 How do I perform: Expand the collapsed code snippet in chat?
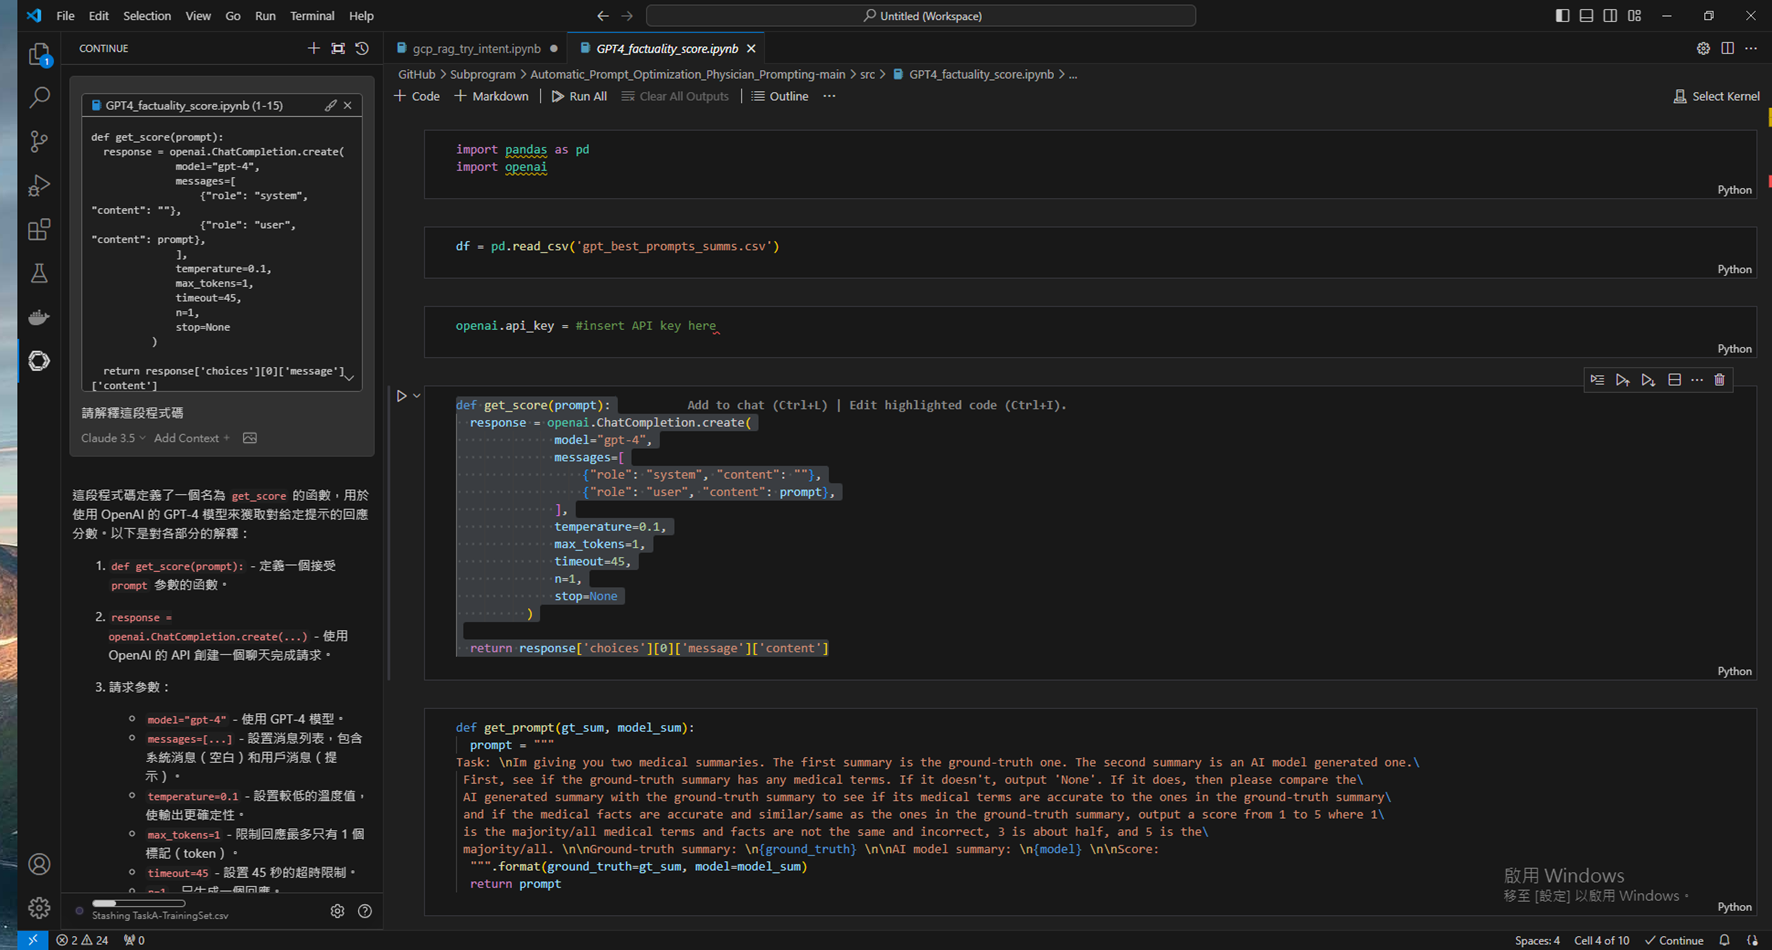[x=349, y=378]
